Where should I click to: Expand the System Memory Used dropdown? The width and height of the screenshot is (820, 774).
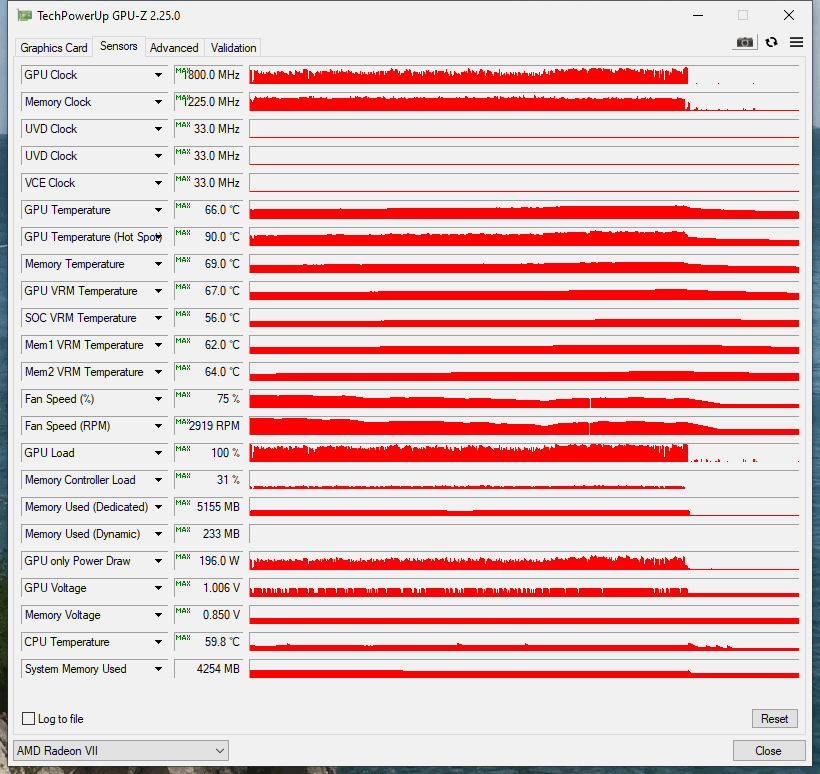pyautogui.click(x=158, y=669)
